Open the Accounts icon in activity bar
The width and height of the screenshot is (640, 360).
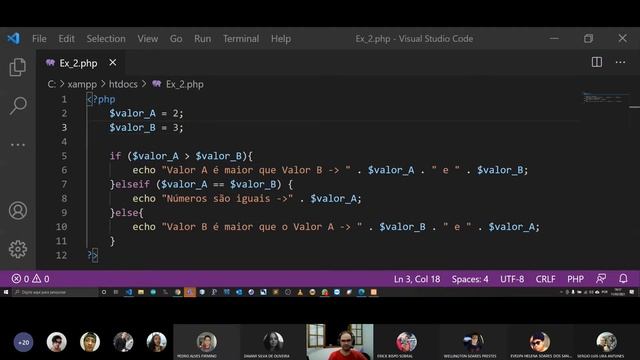tap(18, 210)
